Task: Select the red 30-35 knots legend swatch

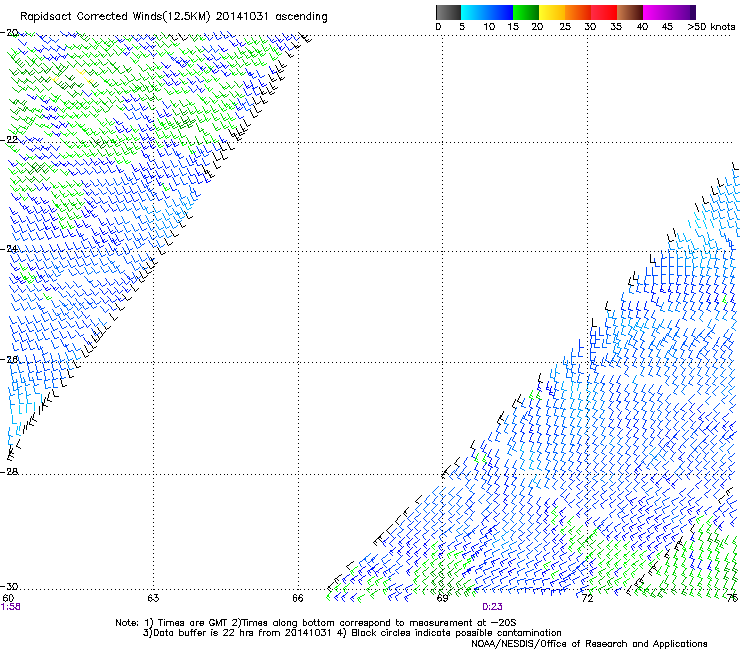Action: pos(604,12)
